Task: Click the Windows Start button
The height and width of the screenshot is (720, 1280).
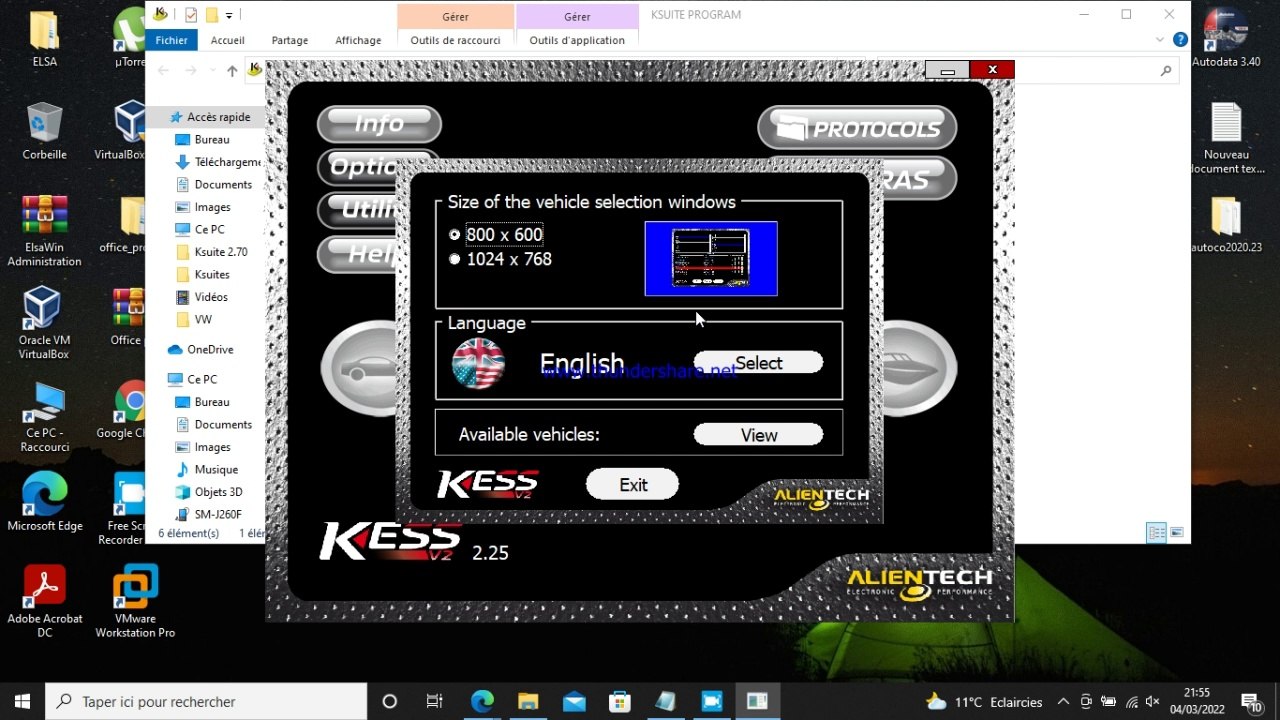Action: (x=22, y=701)
